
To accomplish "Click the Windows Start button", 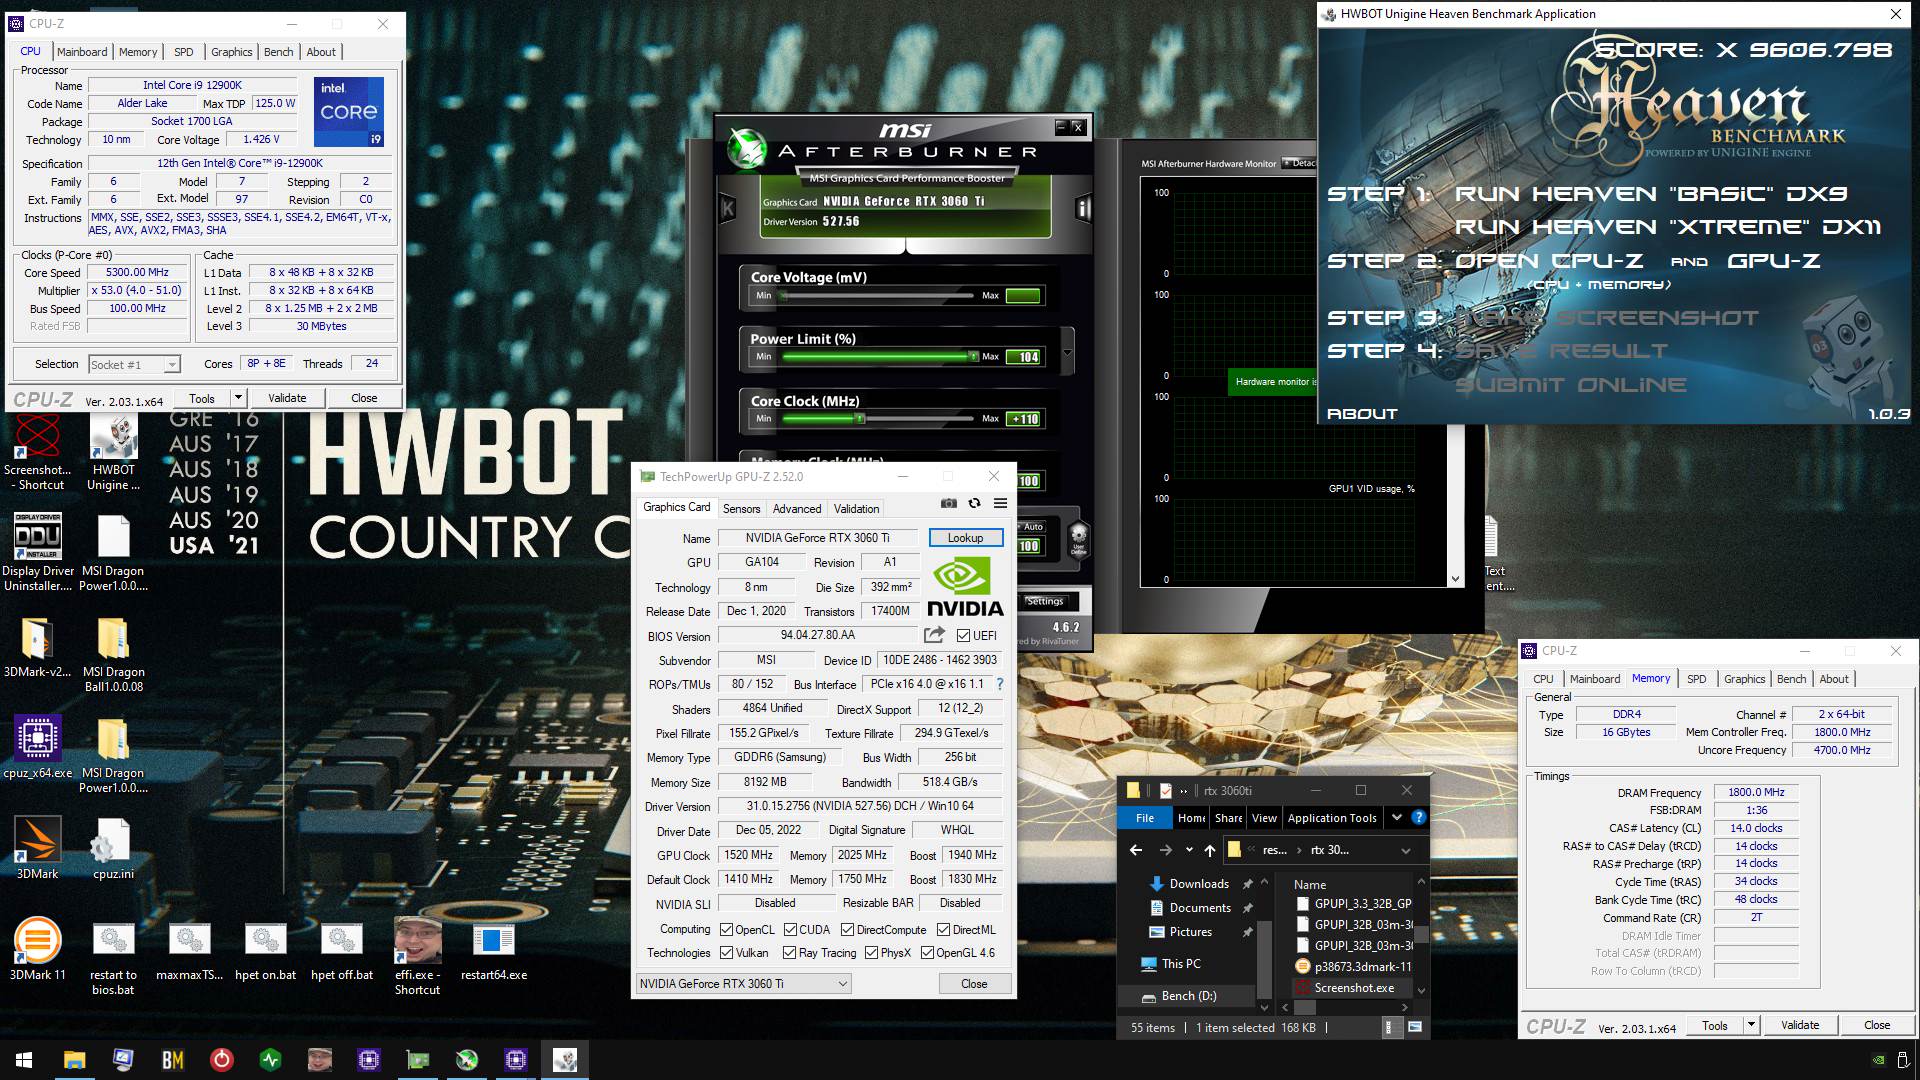I will [x=24, y=1060].
